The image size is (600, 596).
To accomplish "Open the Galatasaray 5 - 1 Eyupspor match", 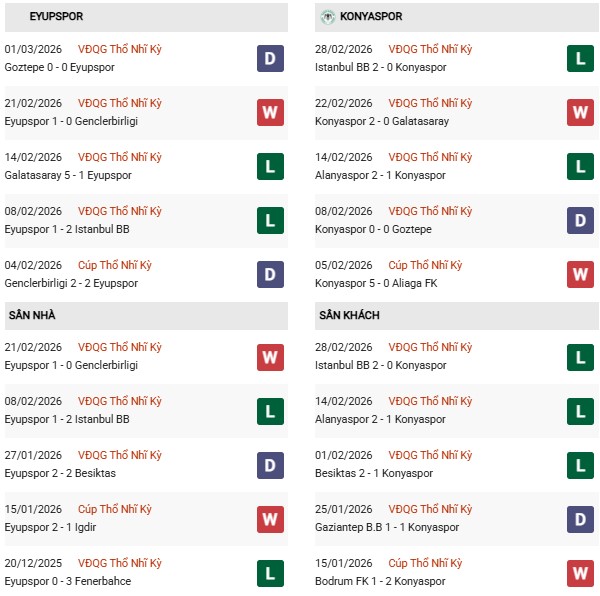I will (68, 175).
